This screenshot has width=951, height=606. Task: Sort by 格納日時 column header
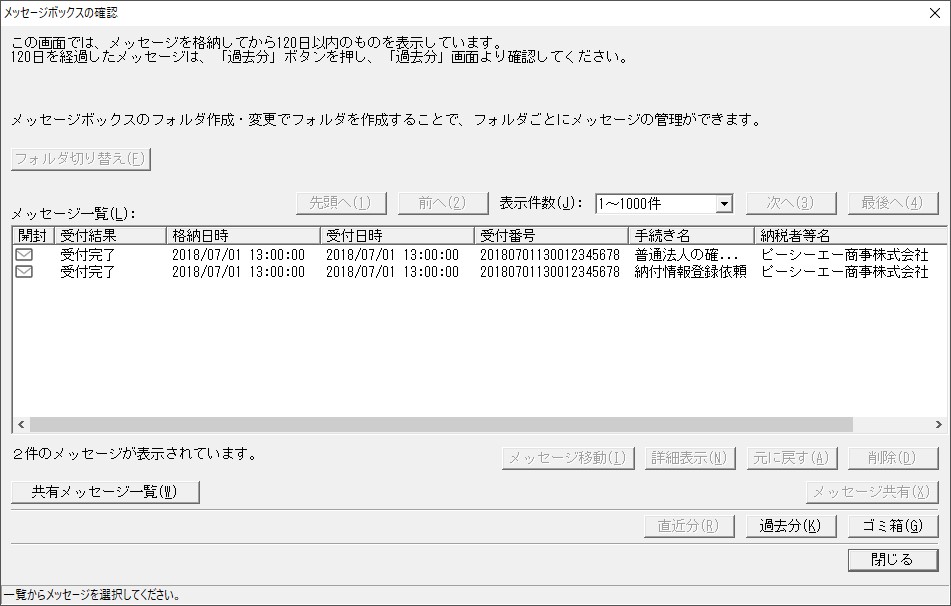click(243, 235)
